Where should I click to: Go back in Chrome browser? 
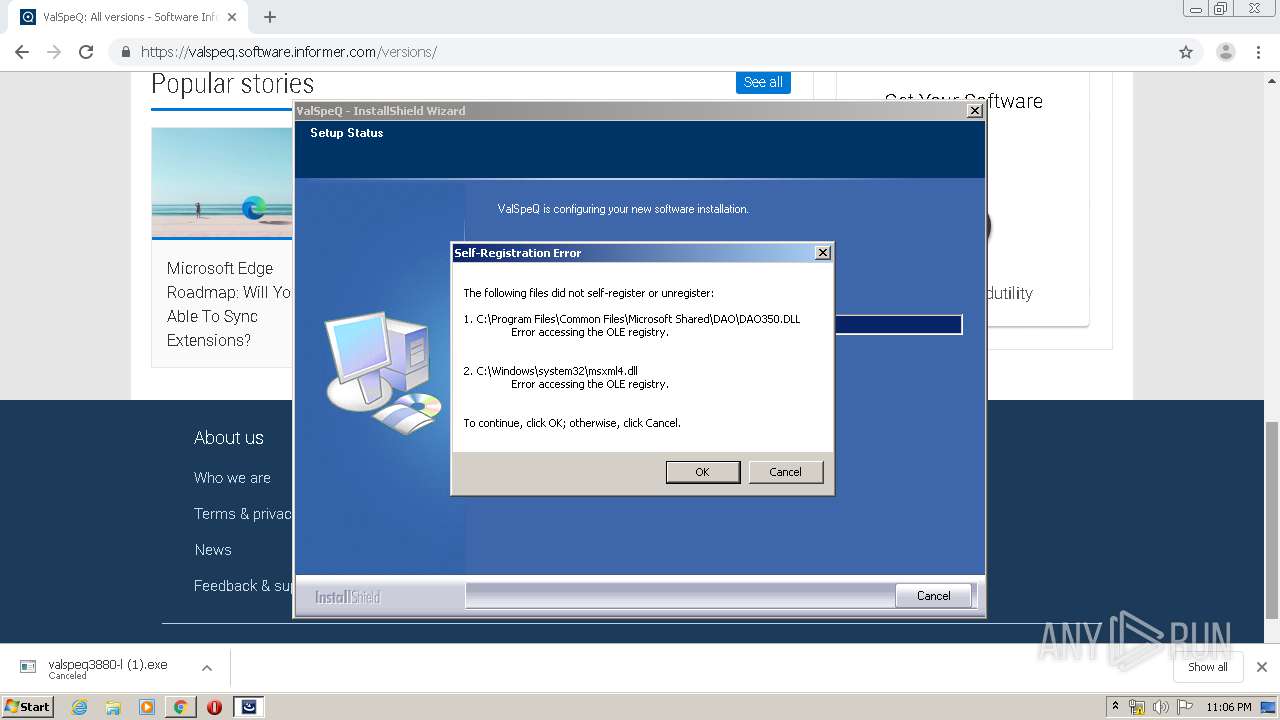(x=22, y=52)
